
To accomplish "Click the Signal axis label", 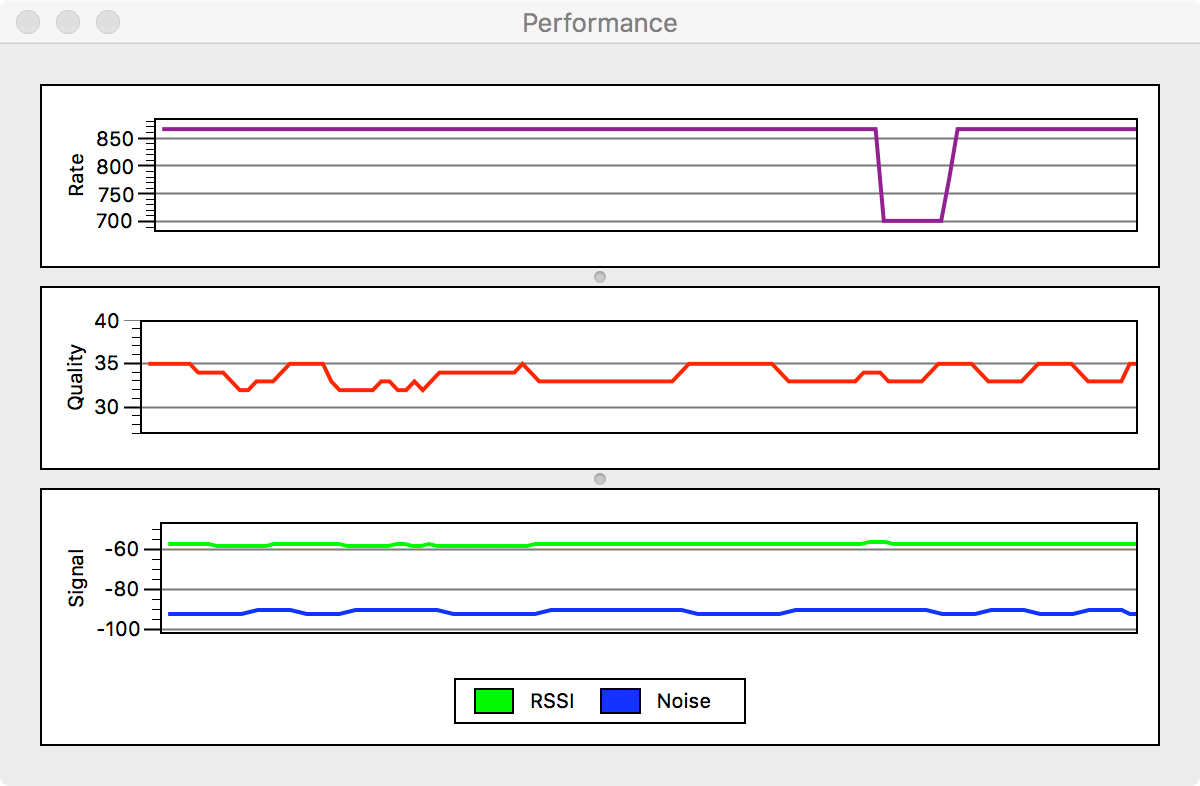I will [x=76, y=579].
